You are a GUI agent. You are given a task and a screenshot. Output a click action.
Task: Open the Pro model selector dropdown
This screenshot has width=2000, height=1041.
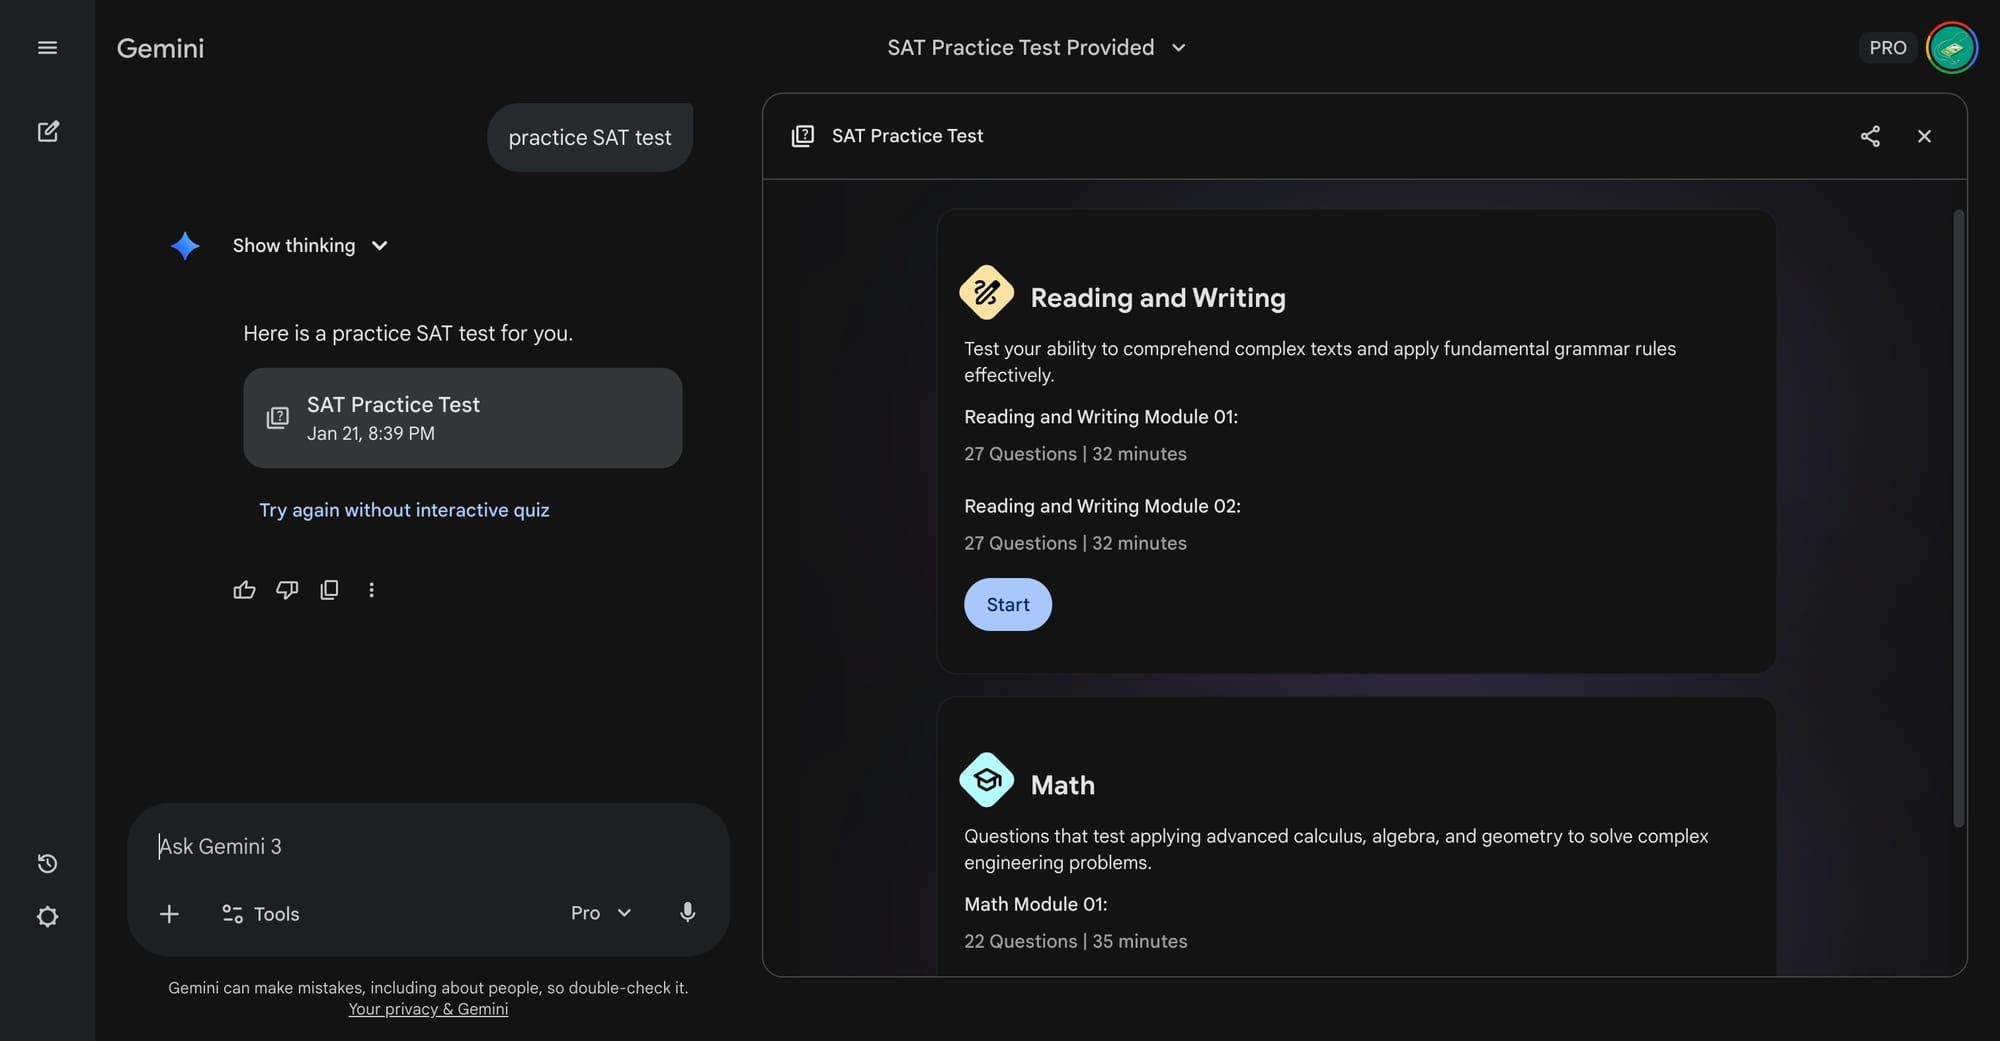coord(601,913)
